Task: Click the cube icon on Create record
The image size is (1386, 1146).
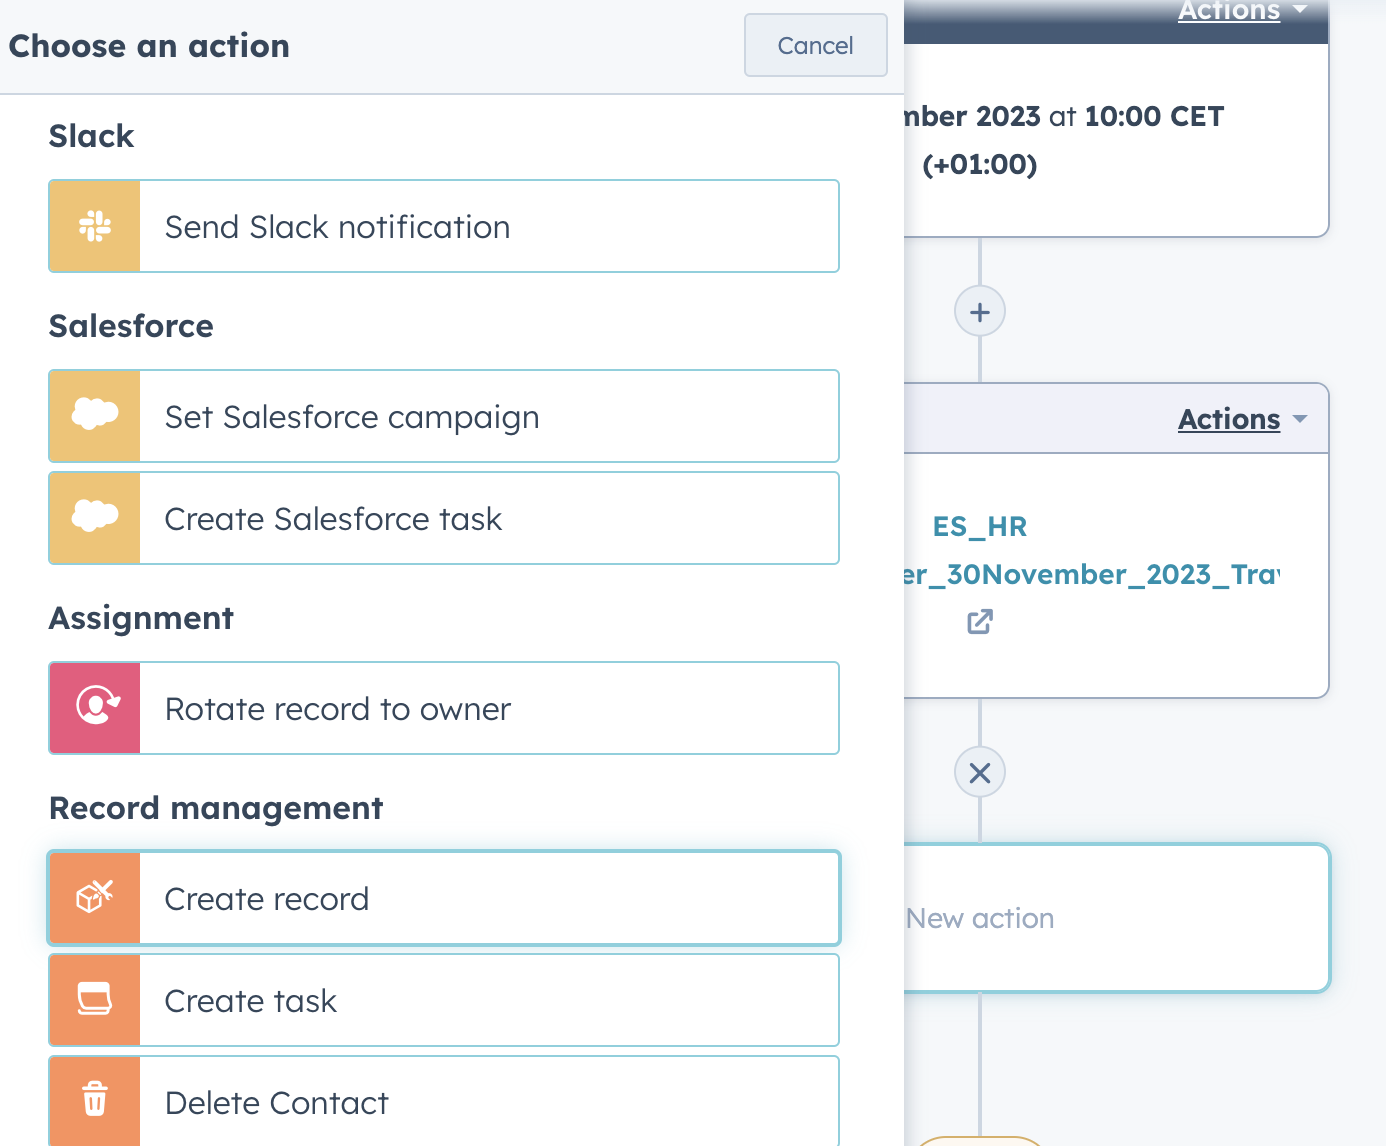Action: click(x=94, y=898)
